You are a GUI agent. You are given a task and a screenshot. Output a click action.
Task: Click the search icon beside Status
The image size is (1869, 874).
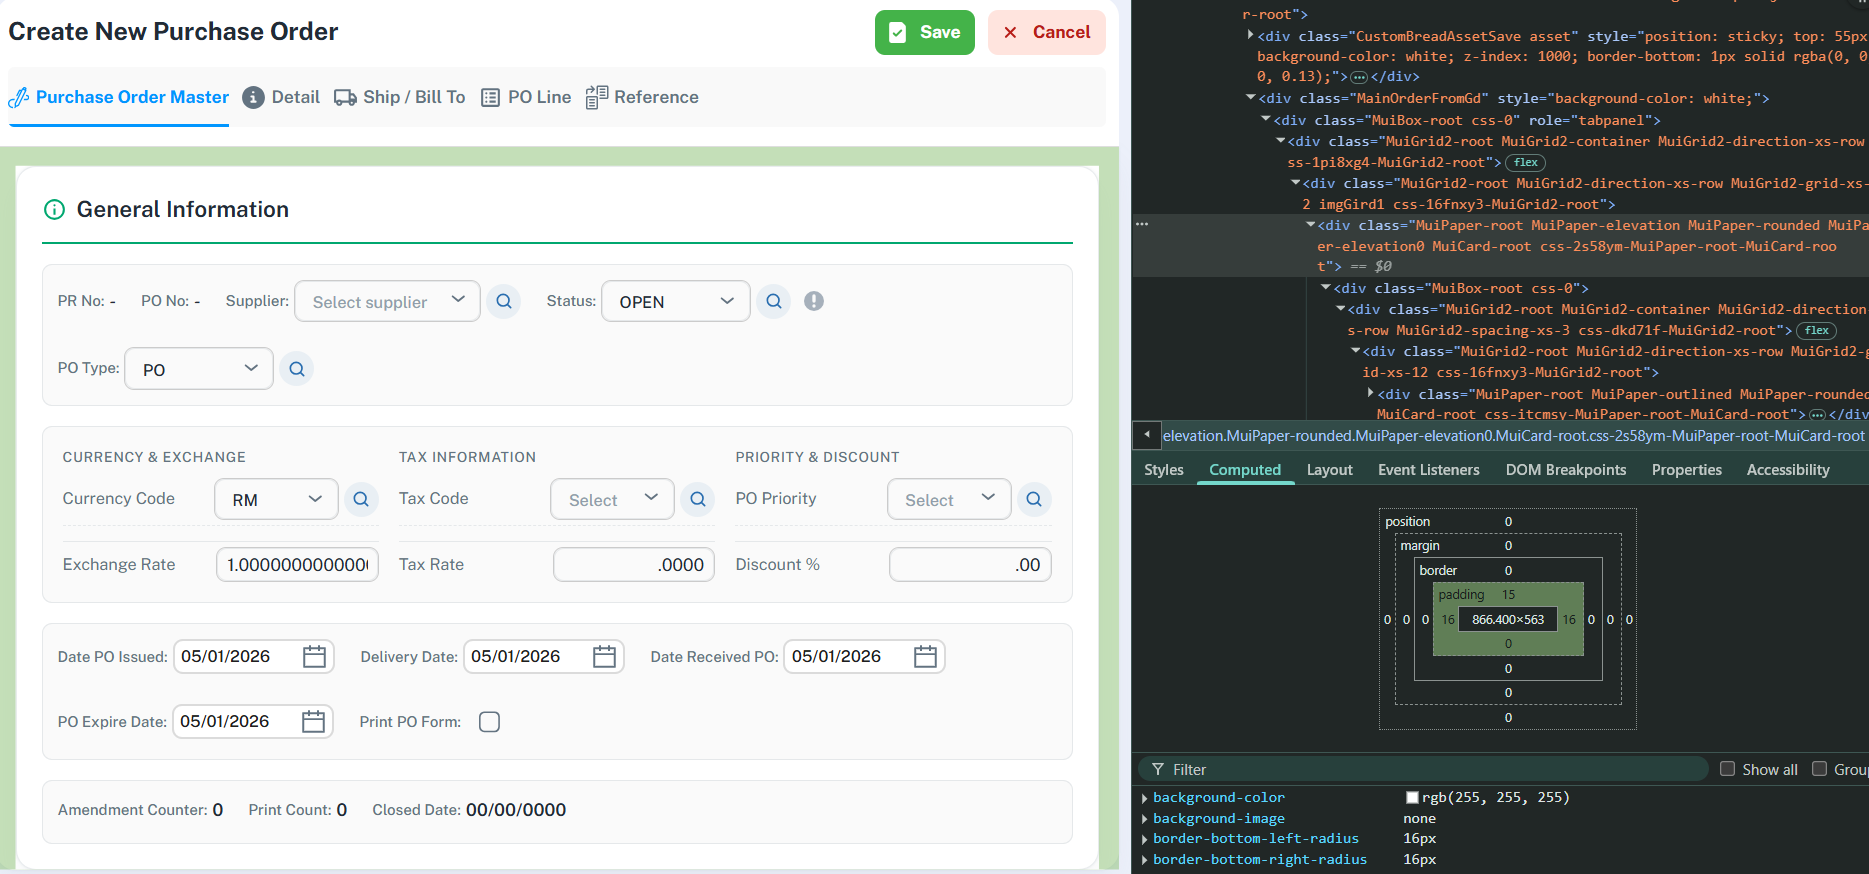[x=774, y=301]
